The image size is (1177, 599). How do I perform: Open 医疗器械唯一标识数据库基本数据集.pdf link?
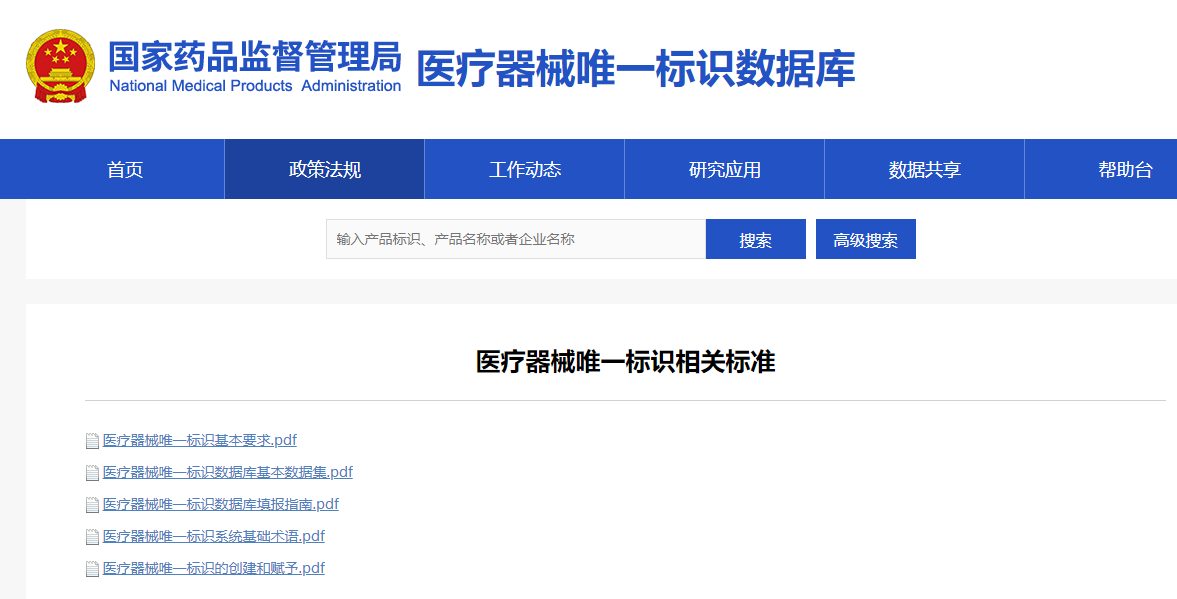[x=227, y=472]
